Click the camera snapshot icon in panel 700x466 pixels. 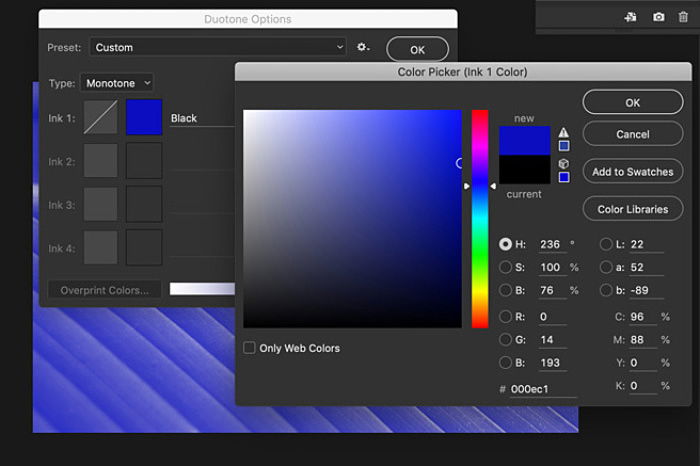coord(659,16)
